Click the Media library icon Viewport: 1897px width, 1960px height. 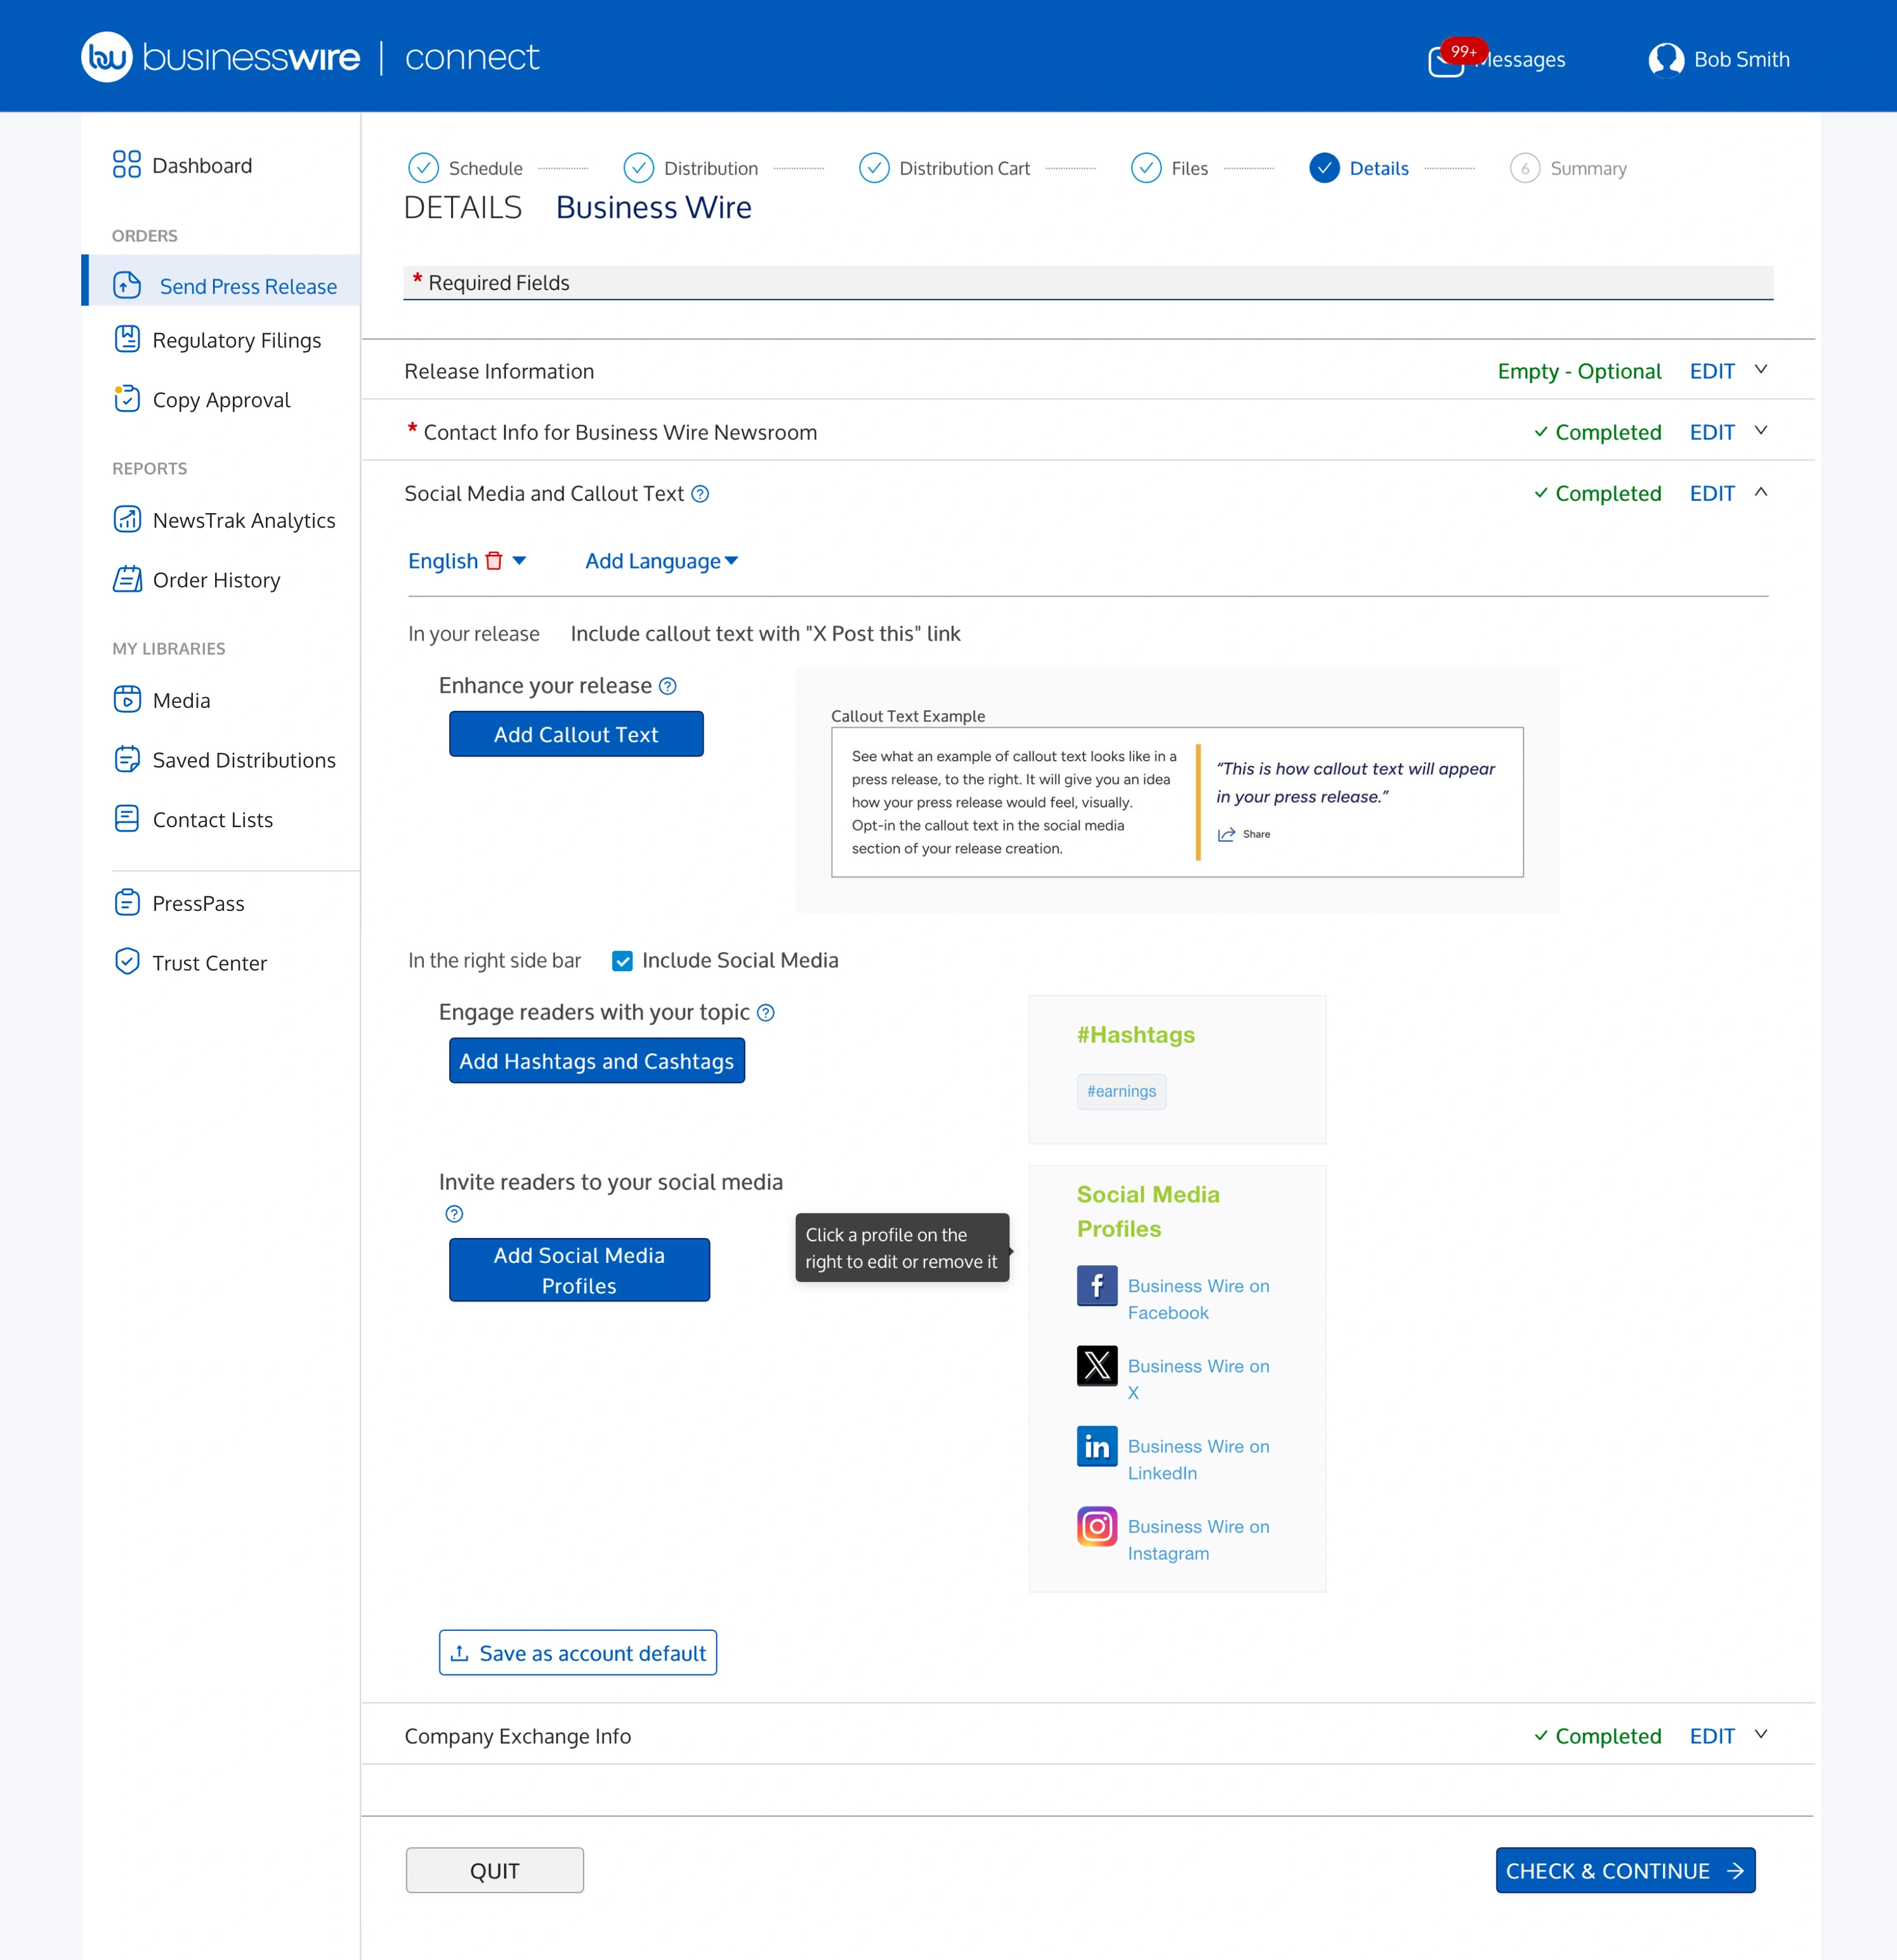coord(127,700)
